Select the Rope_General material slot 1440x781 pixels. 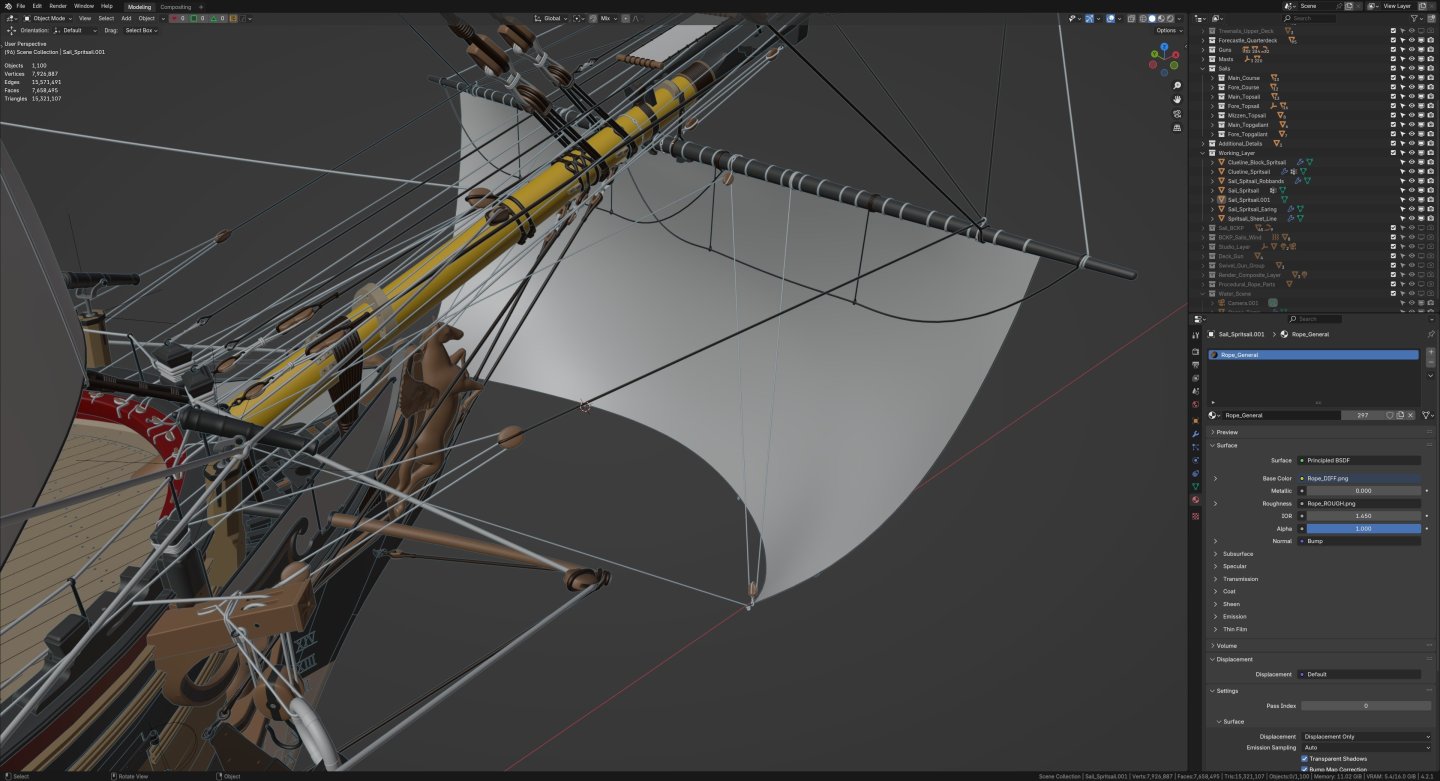pos(1313,355)
